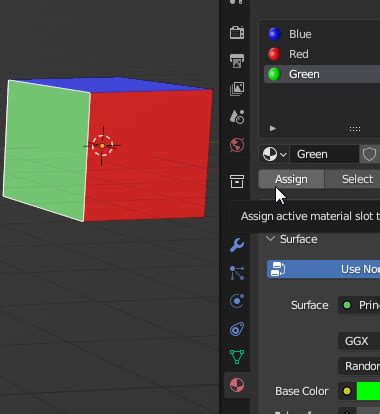380x414 pixels.
Task: Expand the material slot list options triangle
Action: pyautogui.click(x=273, y=128)
